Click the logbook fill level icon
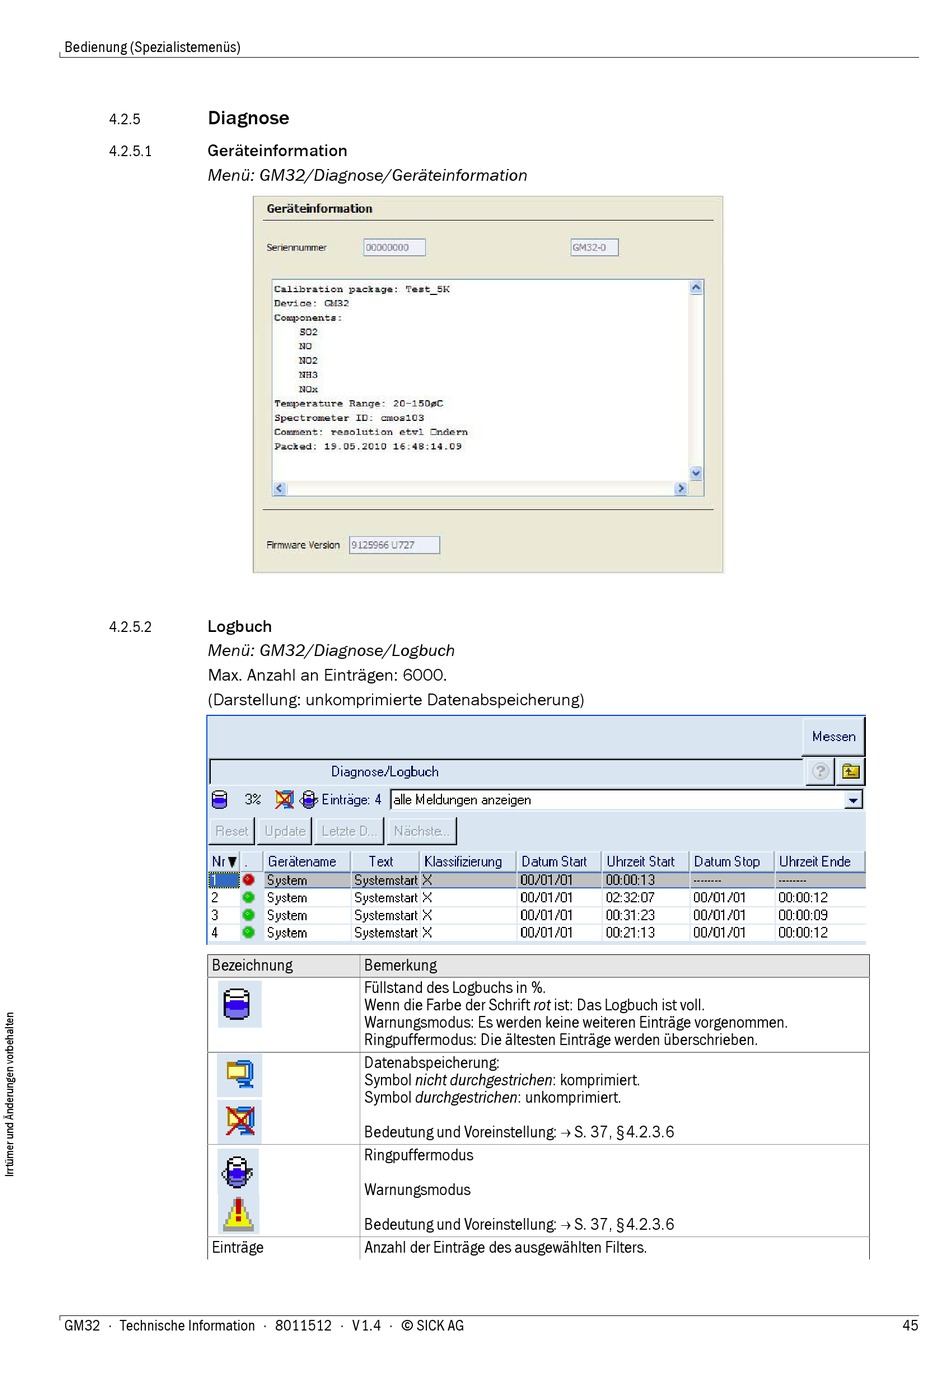Viewport: 950px width, 1379px height. tap(219, 800)
